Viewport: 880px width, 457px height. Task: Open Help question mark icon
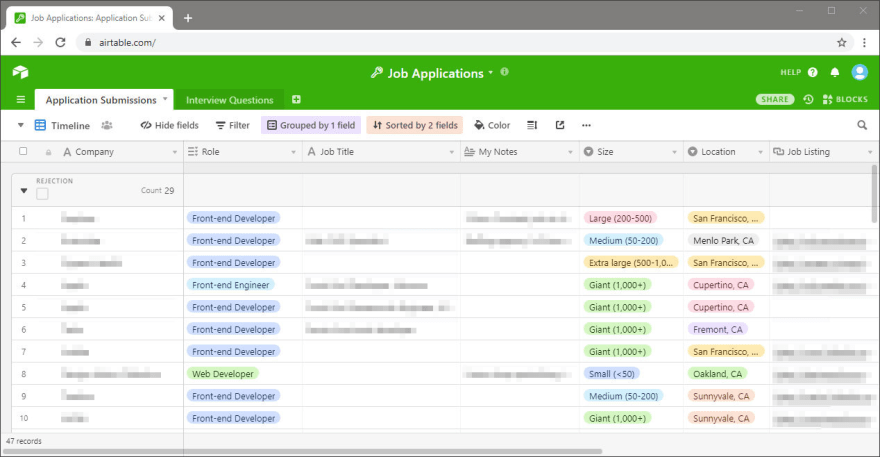tap(813, 72)
